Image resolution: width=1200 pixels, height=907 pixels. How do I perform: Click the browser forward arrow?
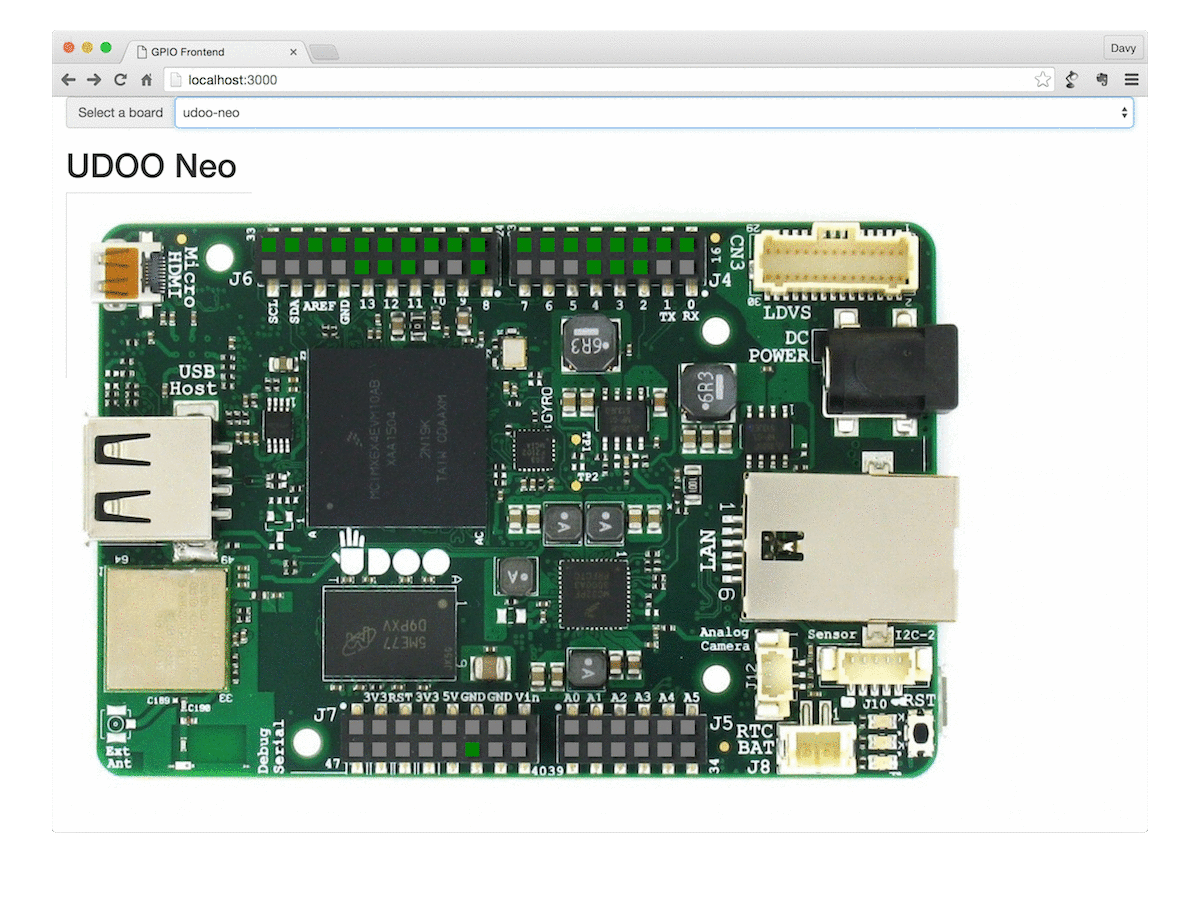[94, 80]
